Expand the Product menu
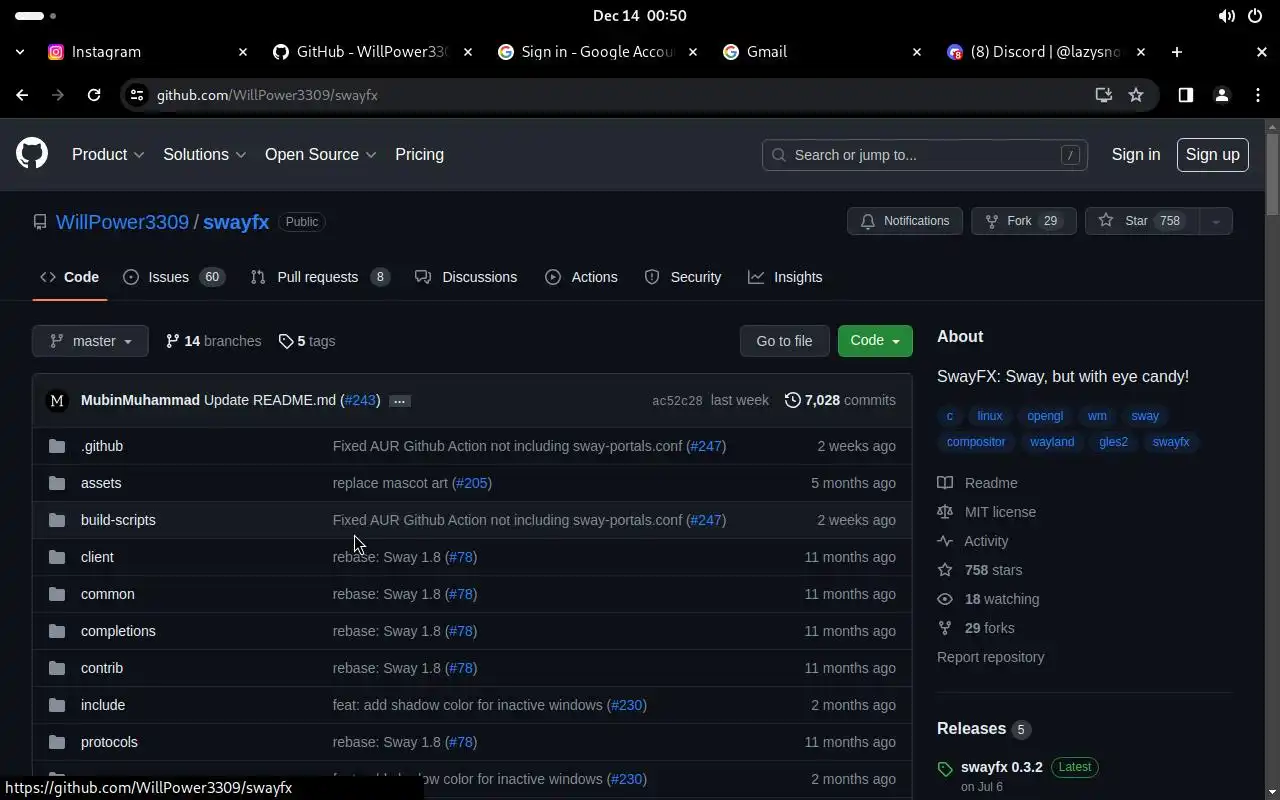 [x=108, y=155]
